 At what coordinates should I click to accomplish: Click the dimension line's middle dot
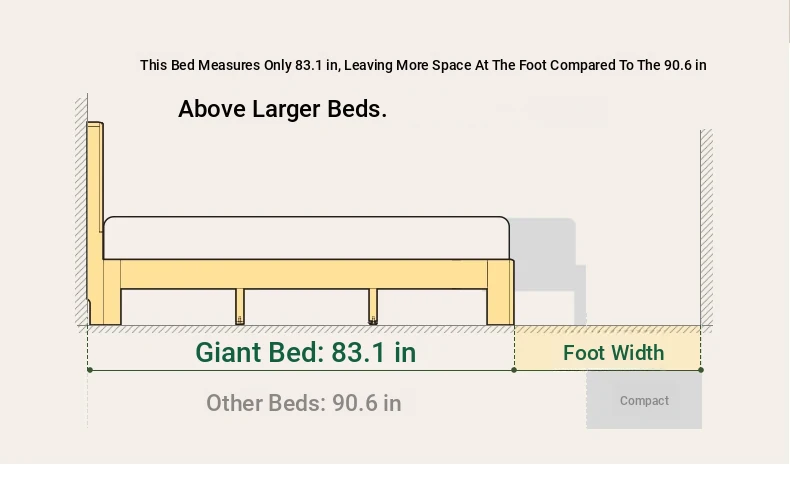[514, 370]
